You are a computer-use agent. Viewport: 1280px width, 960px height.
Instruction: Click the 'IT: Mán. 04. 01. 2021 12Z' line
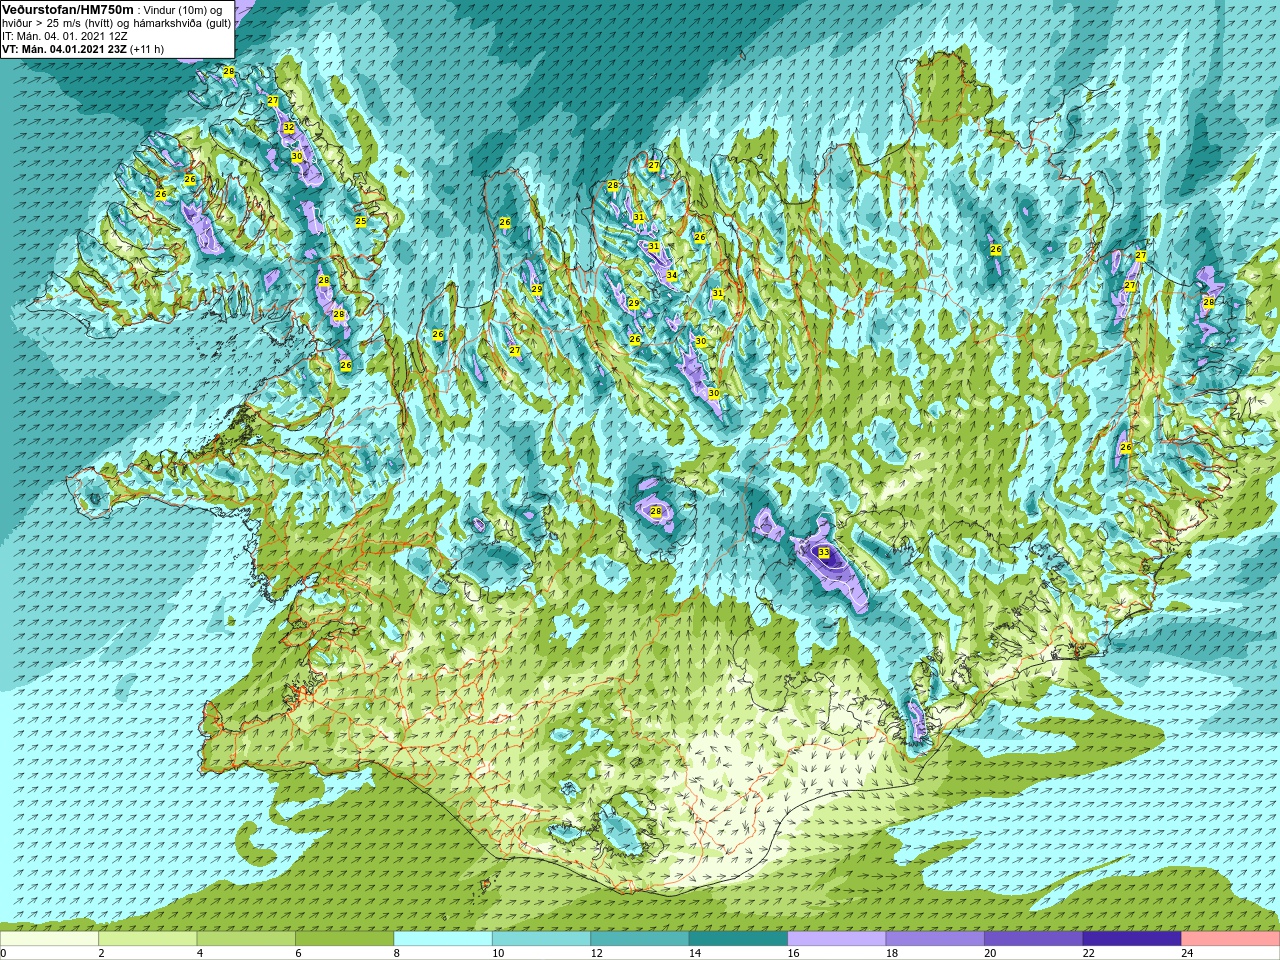tap(65, 36)
